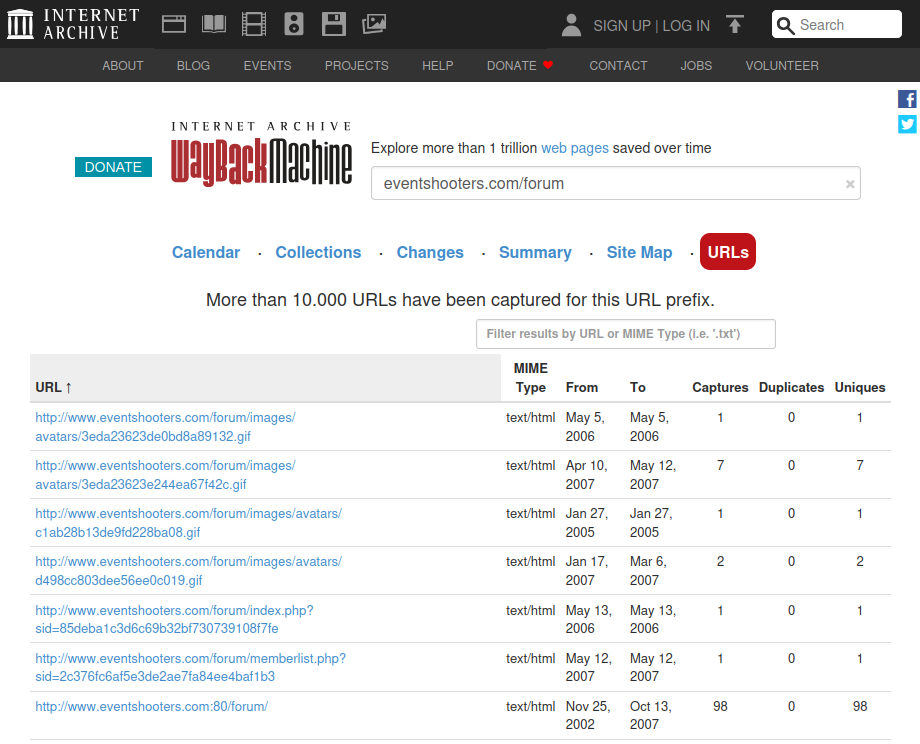
Task: Focus the filter results by URL field
Action: click(x=625, y=334)
